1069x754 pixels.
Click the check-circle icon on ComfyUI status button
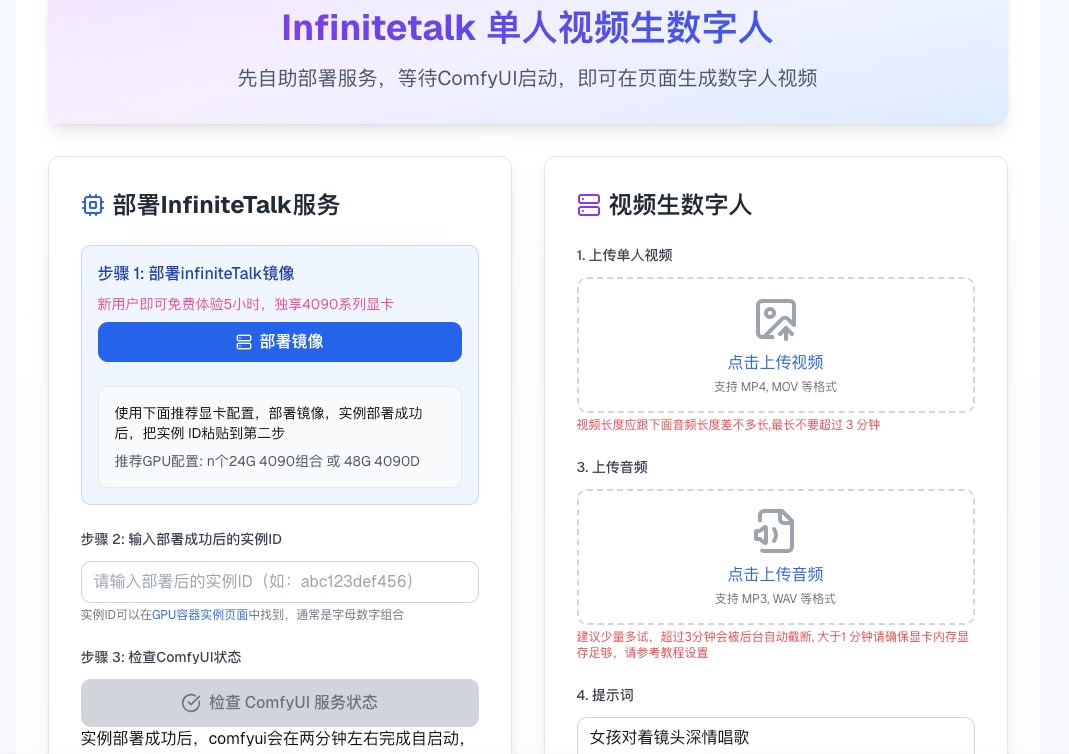191,703
